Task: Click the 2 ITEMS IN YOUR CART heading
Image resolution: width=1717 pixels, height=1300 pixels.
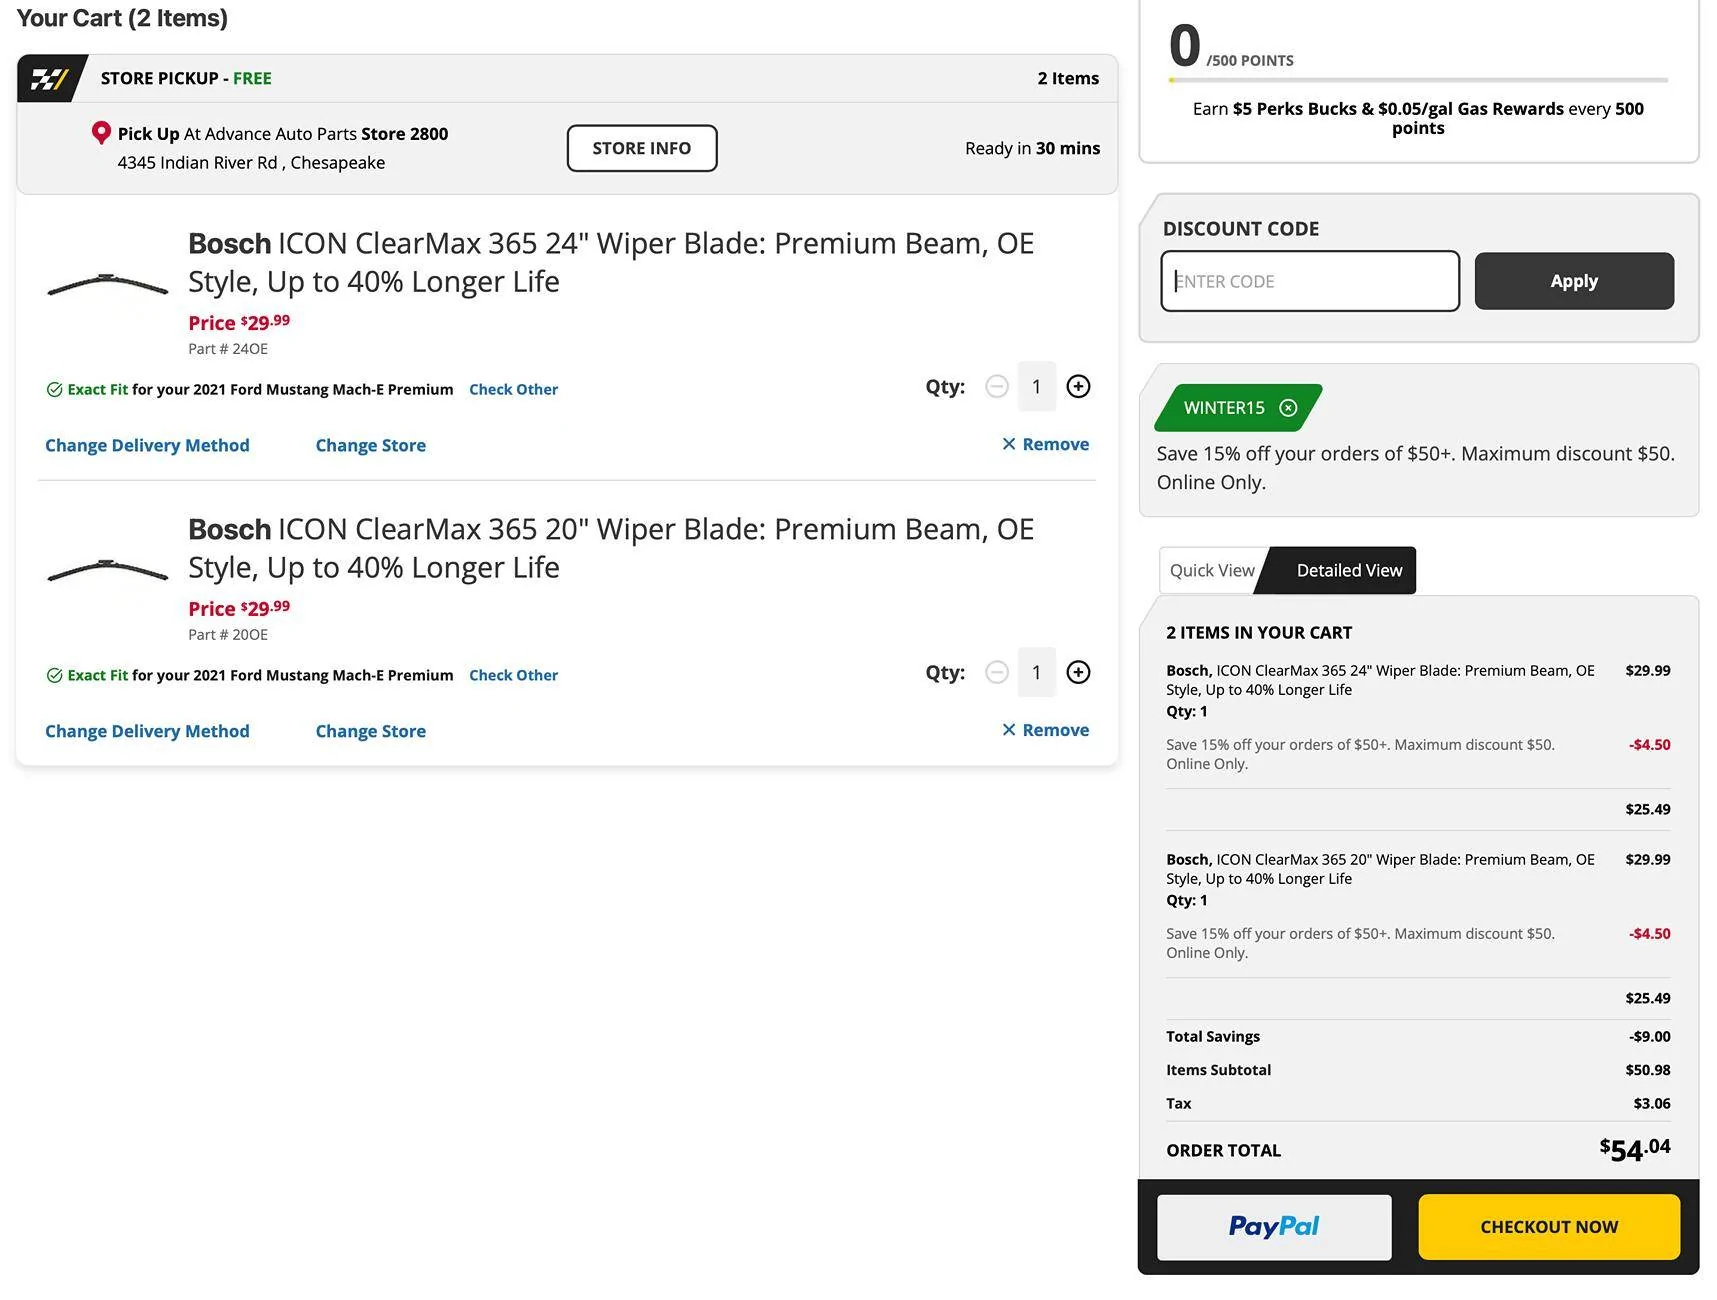Action: pos(1259,632)
